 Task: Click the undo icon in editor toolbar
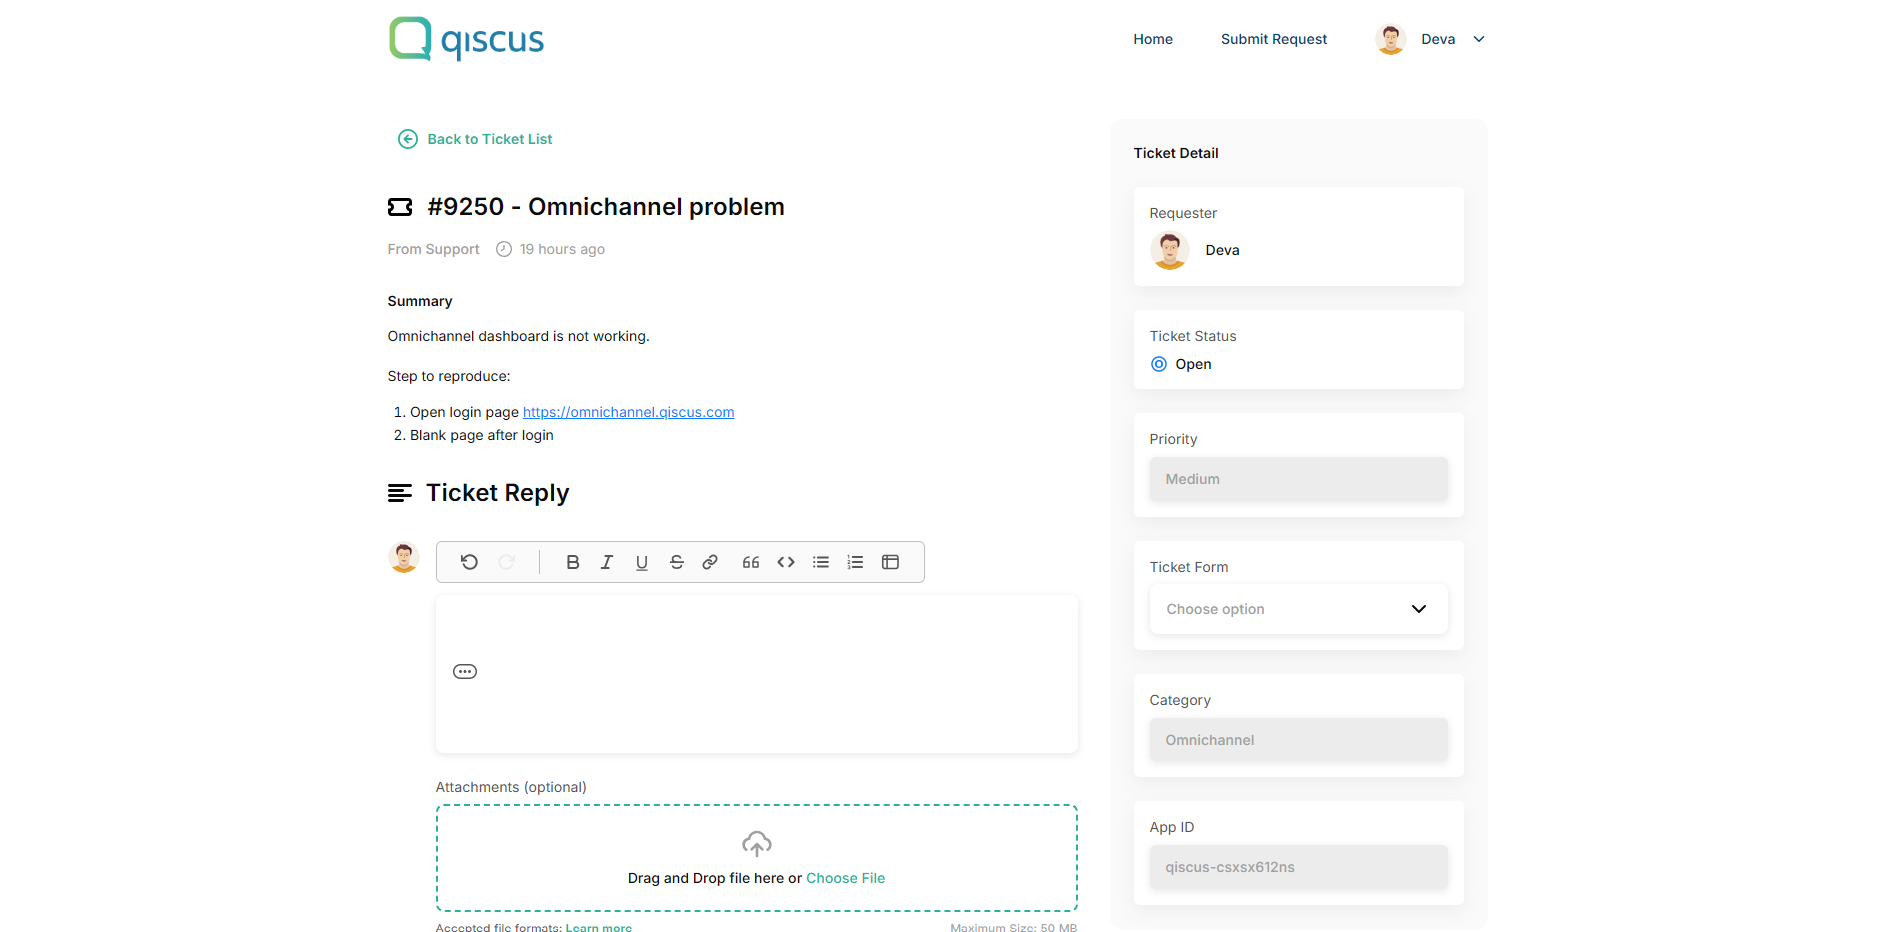tap(469, 562)
